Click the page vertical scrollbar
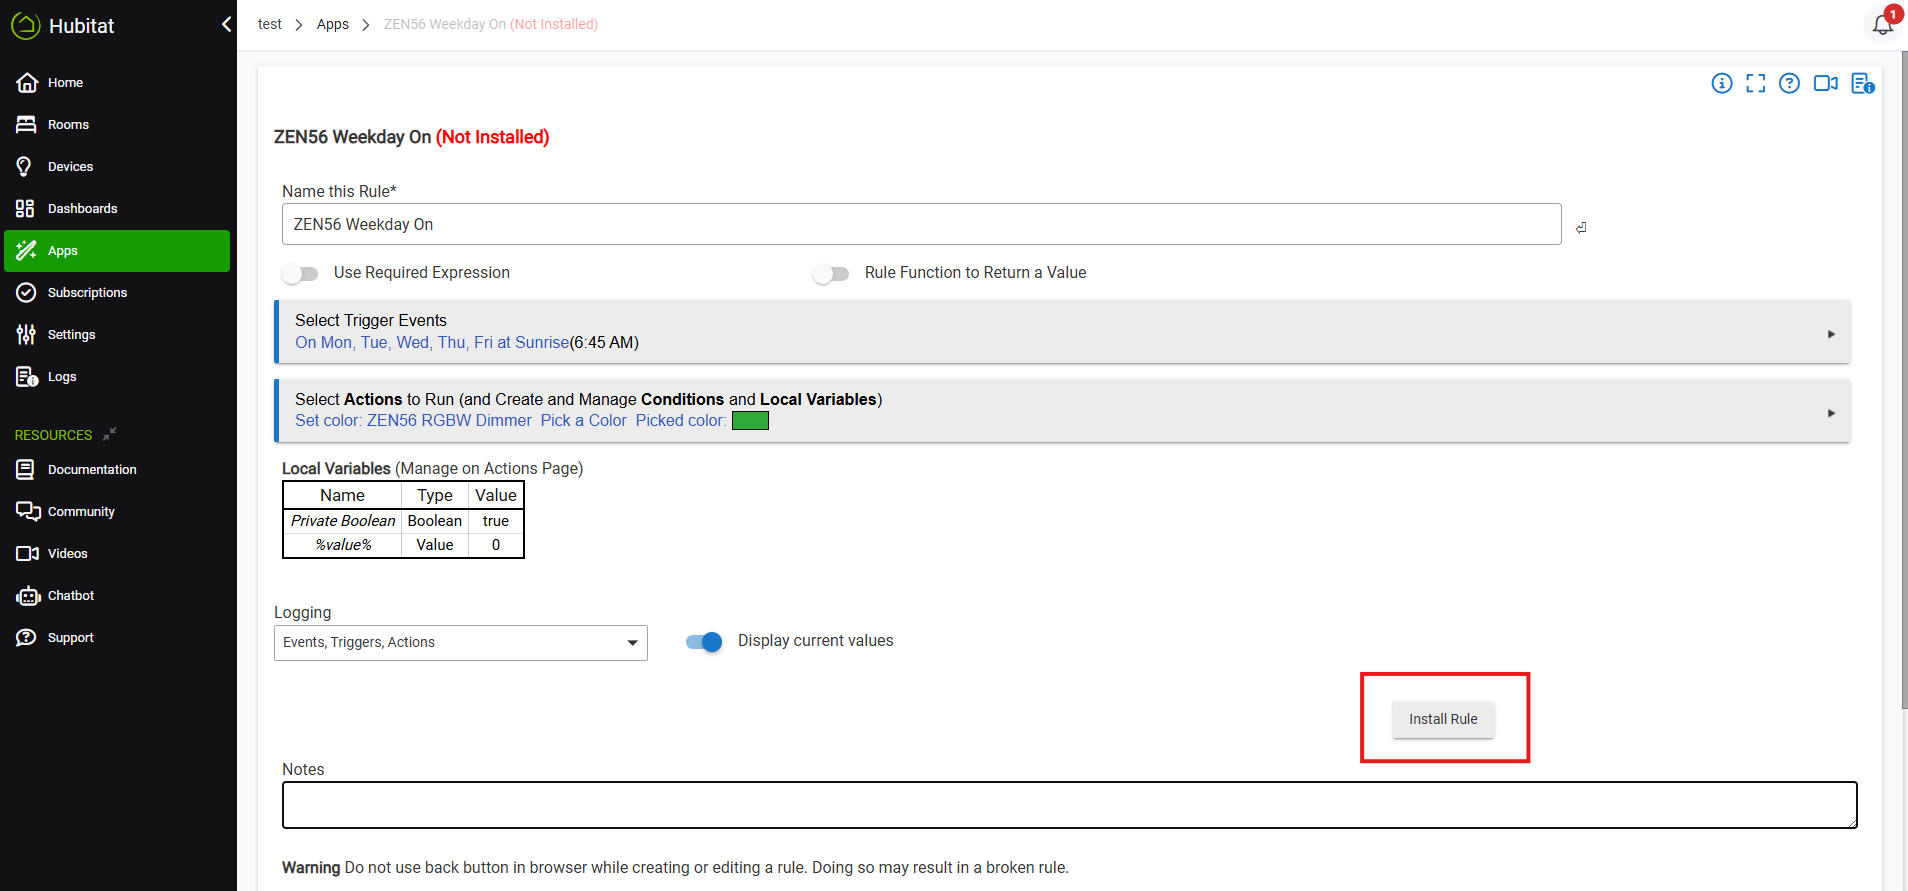 point(1903,380)
